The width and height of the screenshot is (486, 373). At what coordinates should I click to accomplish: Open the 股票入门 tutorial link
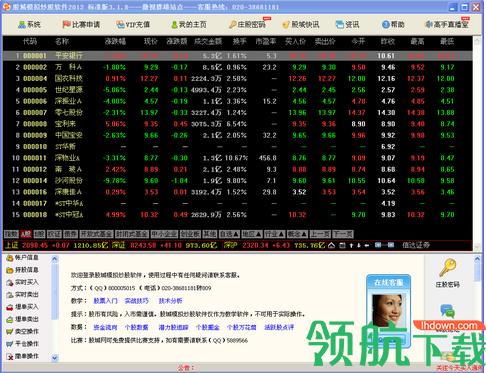point(105,301)
